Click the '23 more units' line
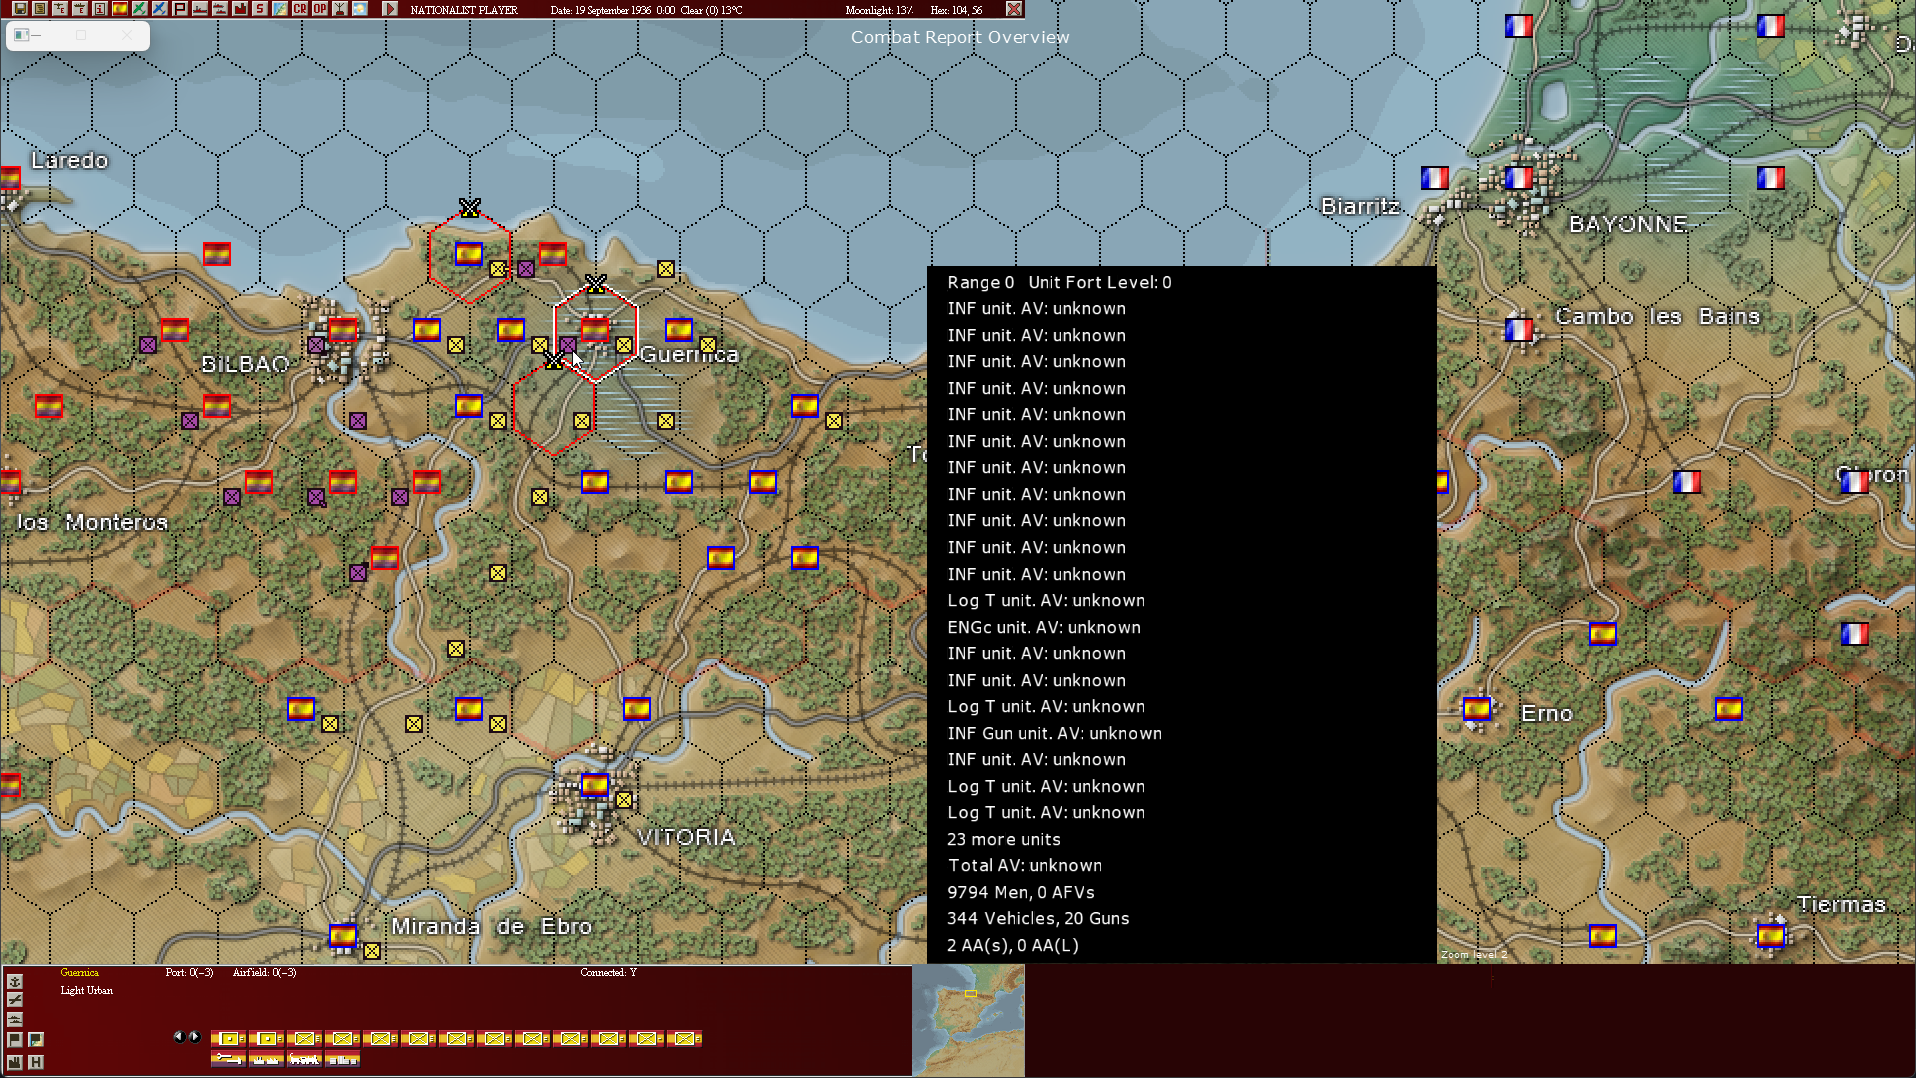The width and height of the screenshot is (1916, 1078). (x=1003, y=840)
